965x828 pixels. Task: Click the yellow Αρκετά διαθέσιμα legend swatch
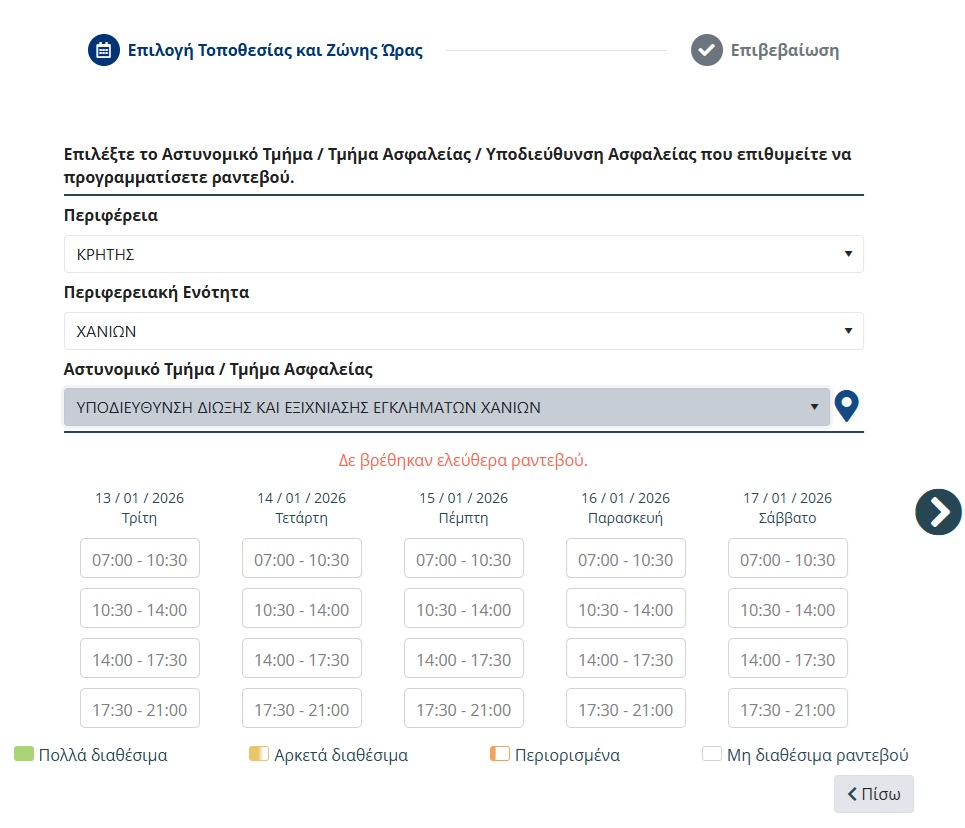point(259,754)
